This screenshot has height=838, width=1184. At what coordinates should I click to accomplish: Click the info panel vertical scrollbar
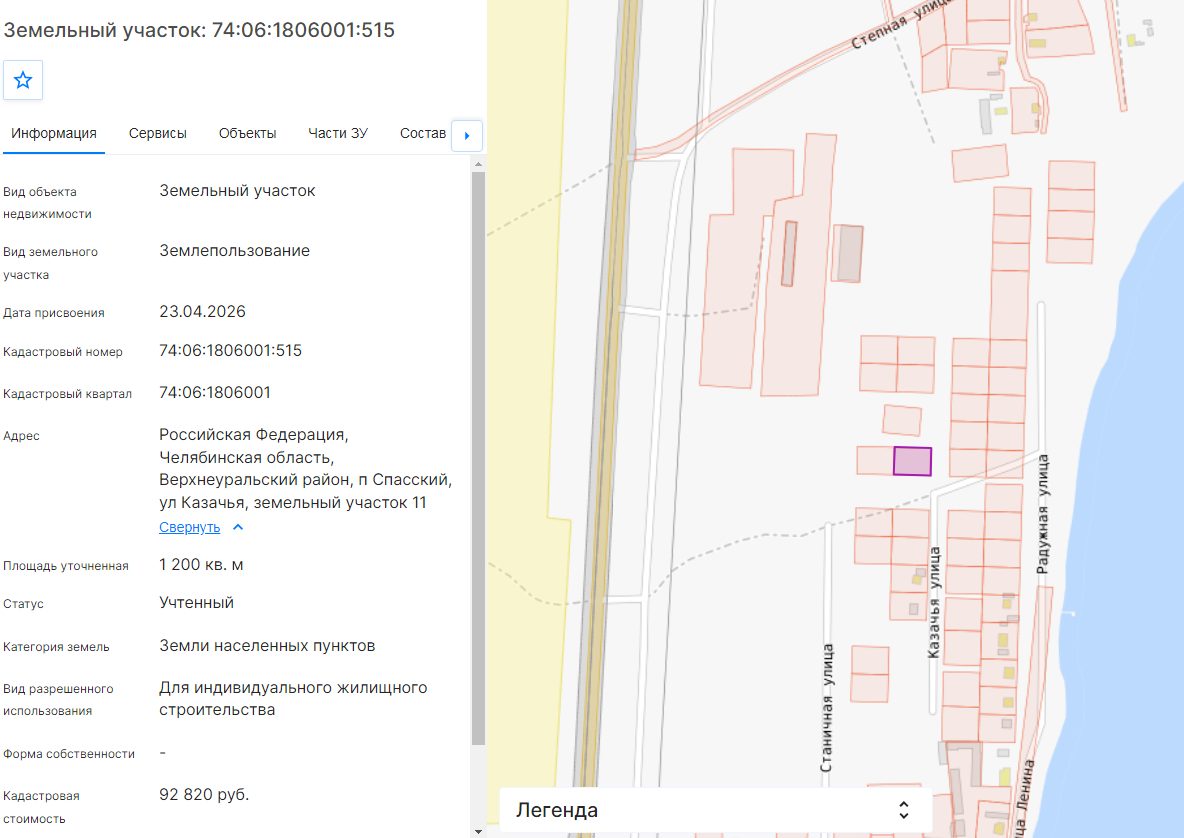tap(478, 458)
